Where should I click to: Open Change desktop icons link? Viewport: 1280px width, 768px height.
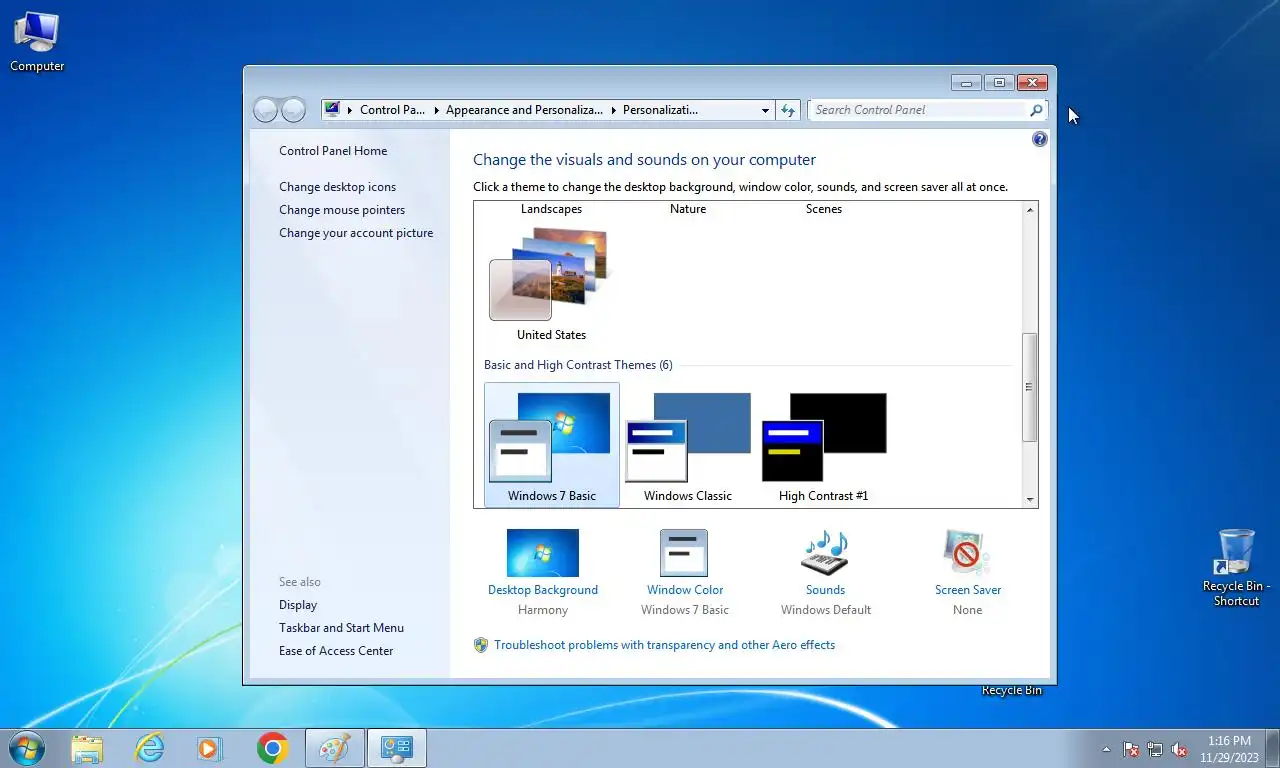point(337,187)
